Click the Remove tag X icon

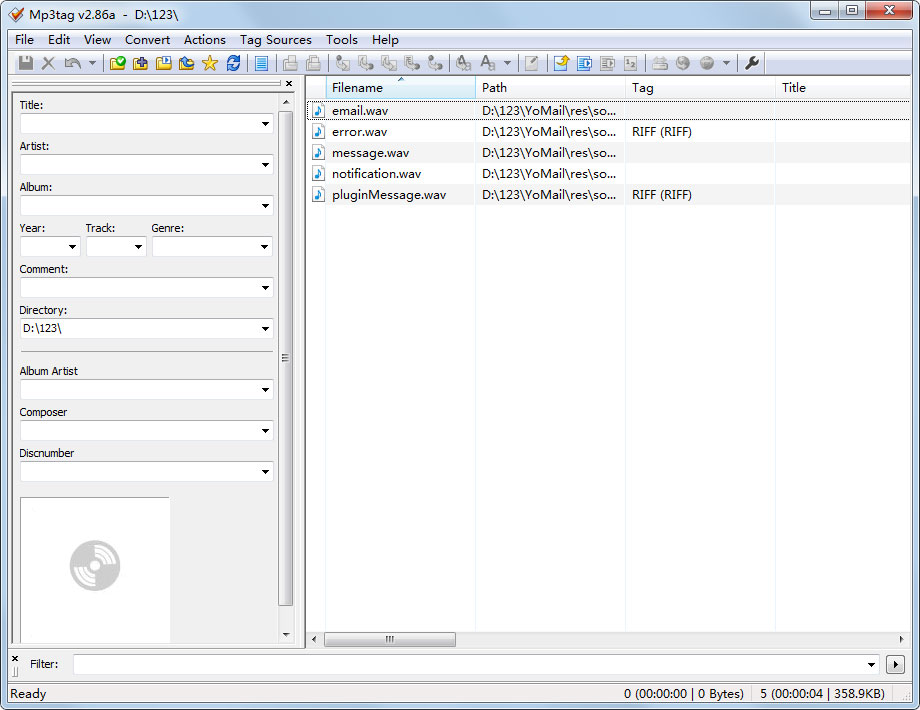[48, 63]
